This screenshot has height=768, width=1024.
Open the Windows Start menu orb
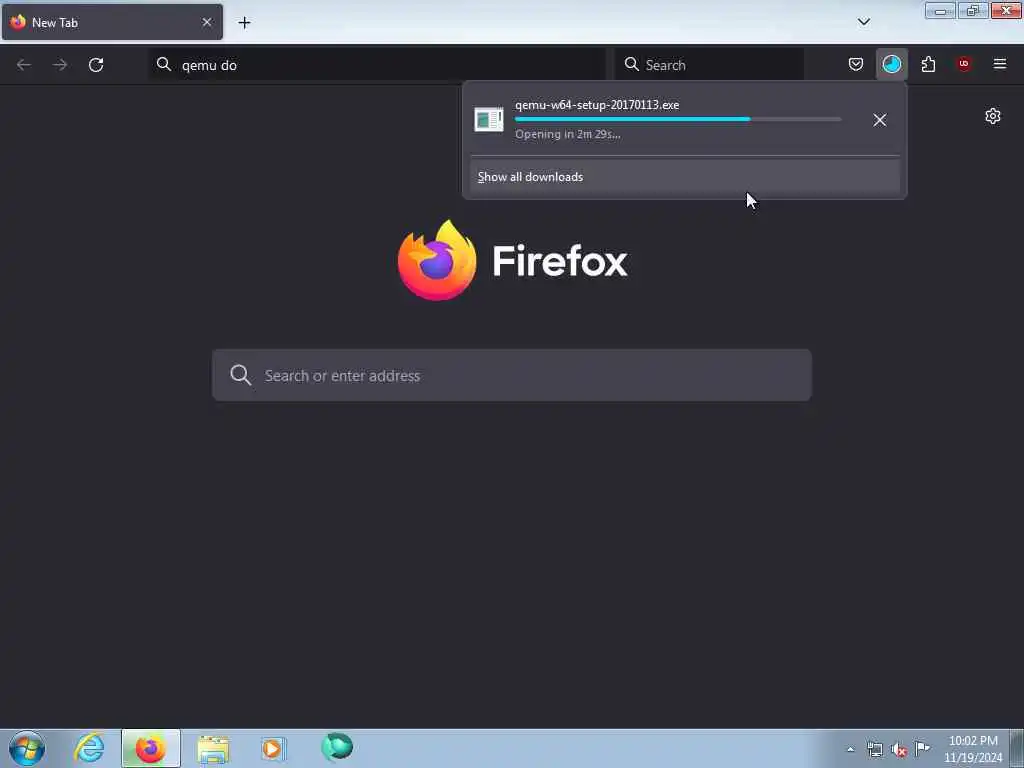click(27, 748)
